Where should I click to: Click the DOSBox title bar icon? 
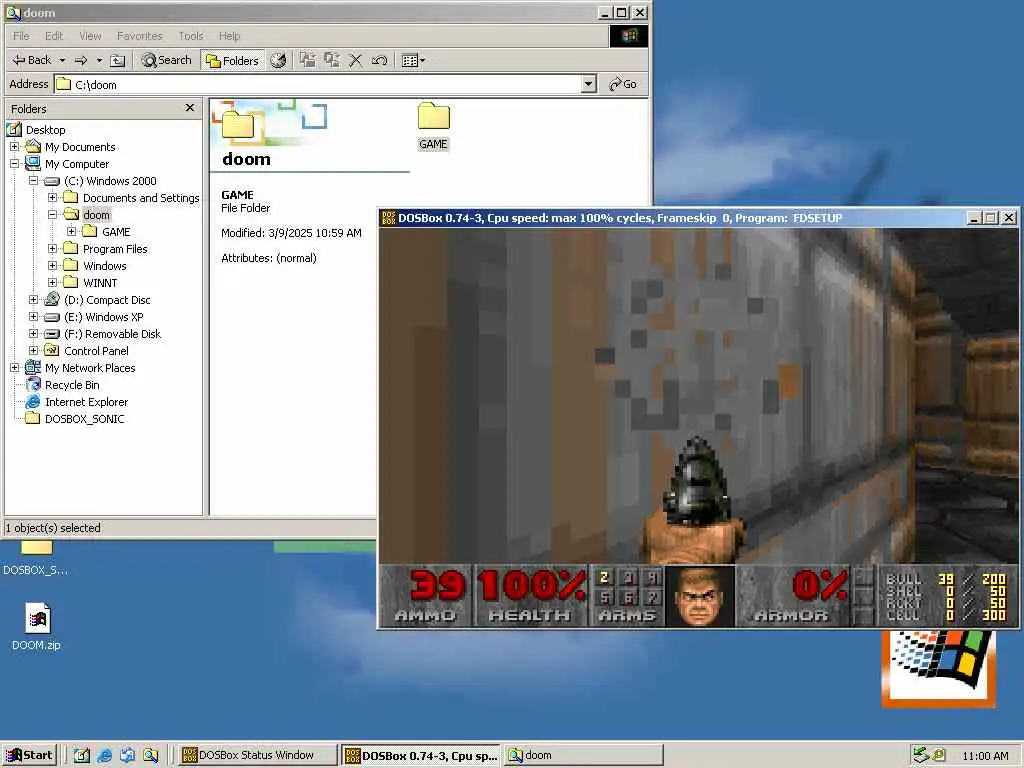point(389,218)
